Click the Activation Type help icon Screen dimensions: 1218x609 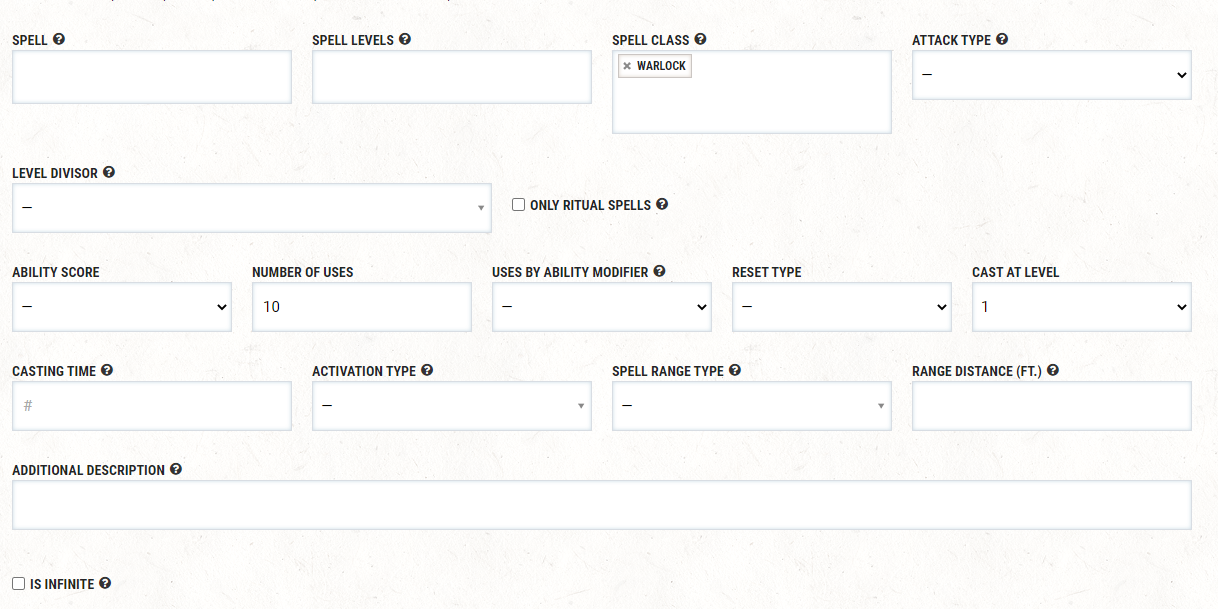(x=427, y=371)
